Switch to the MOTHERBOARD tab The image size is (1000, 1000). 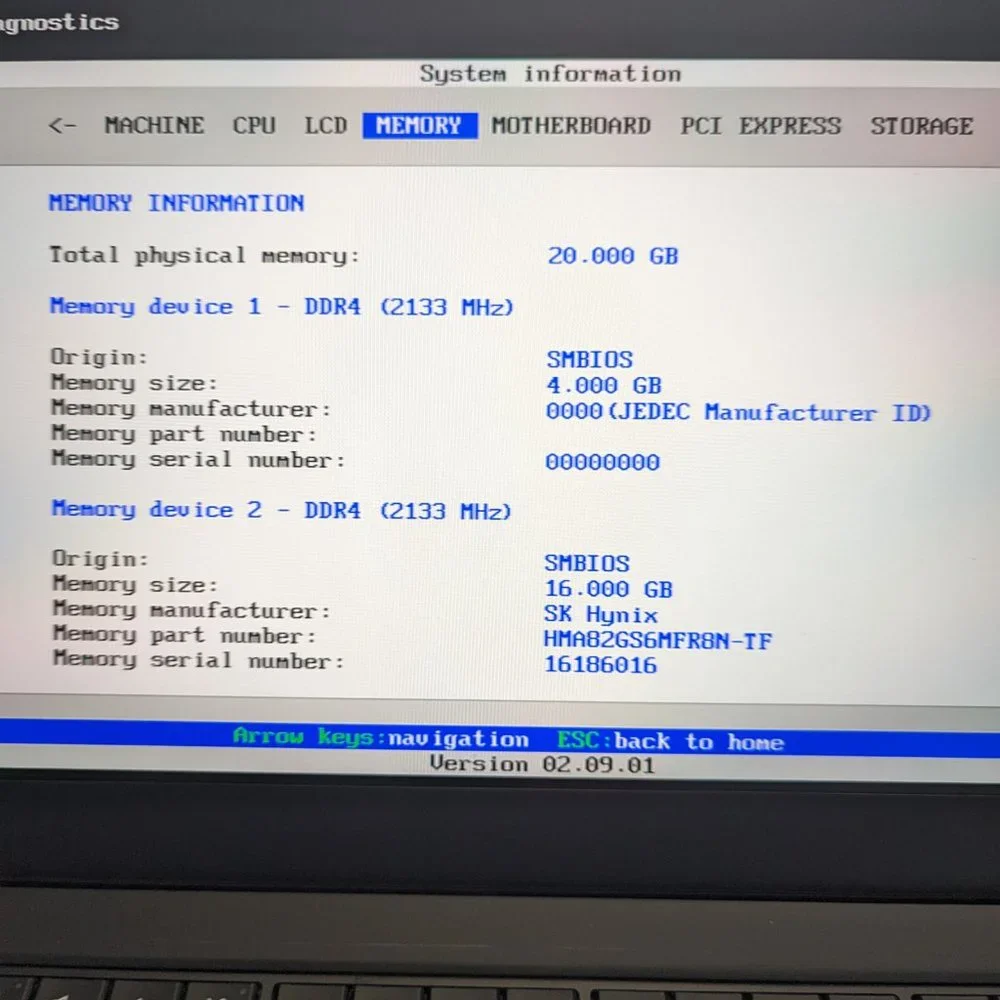[x=571, y=126]
